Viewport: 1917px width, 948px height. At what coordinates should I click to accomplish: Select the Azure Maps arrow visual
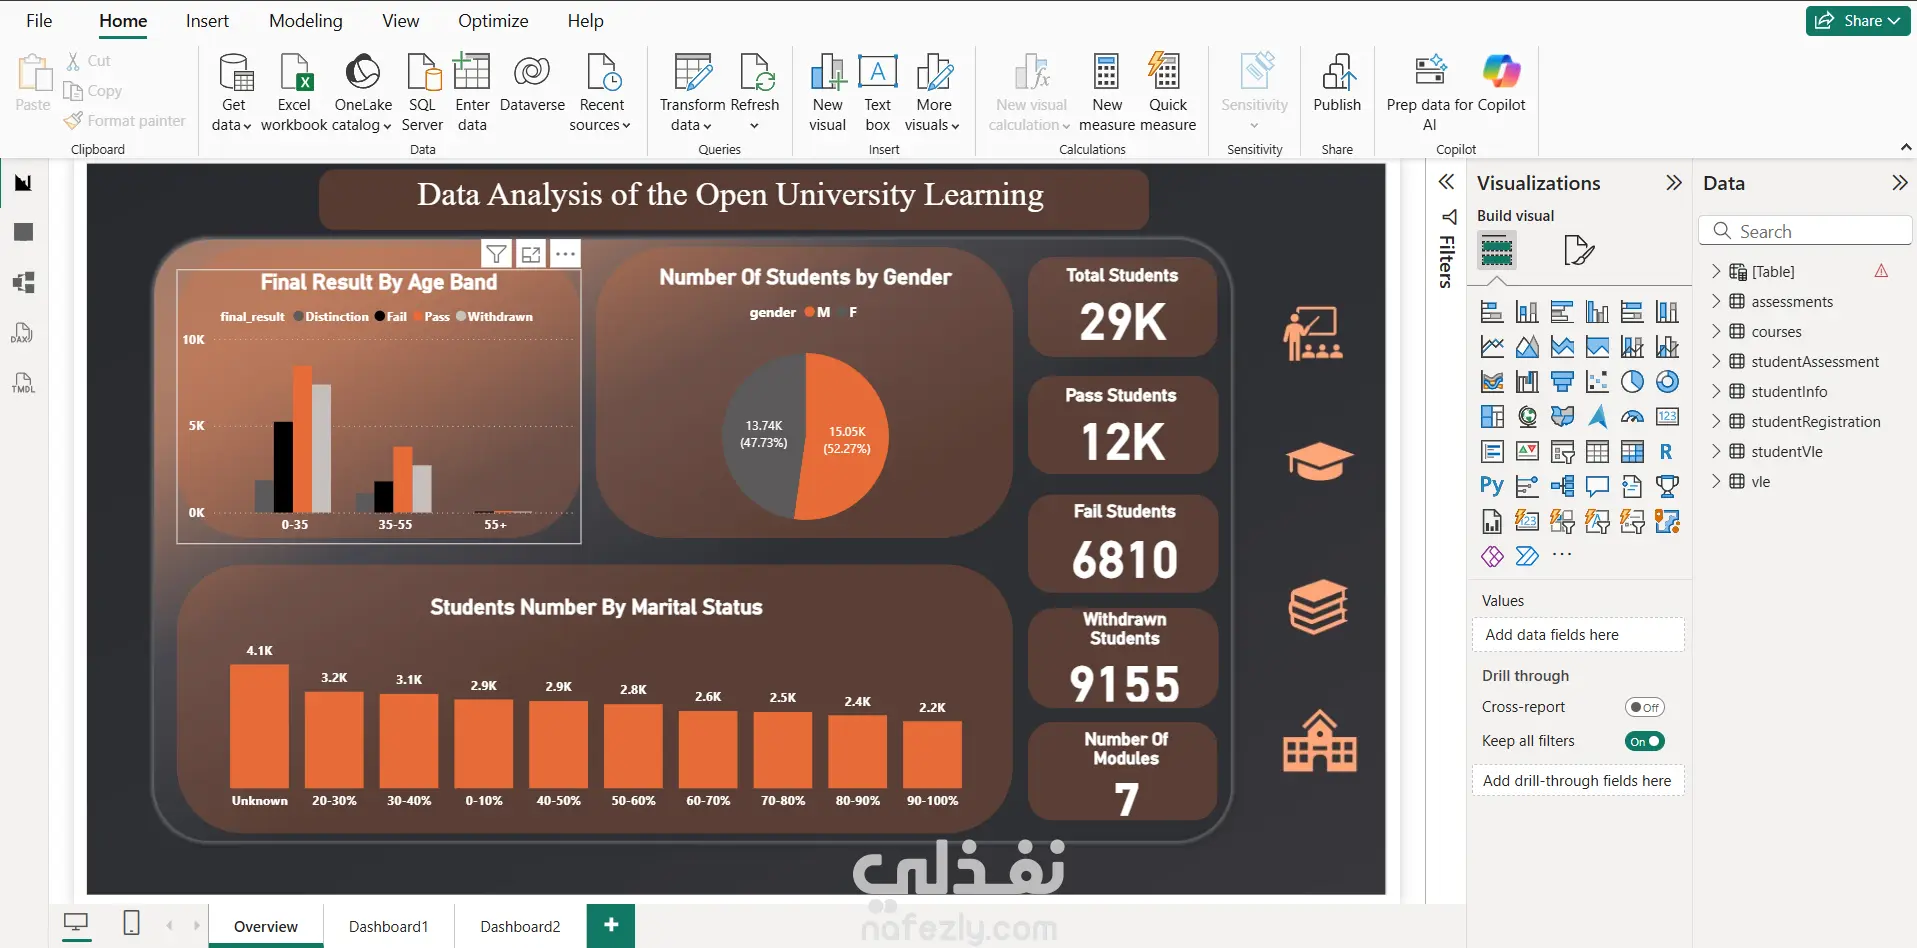[x=1597, y=417]
